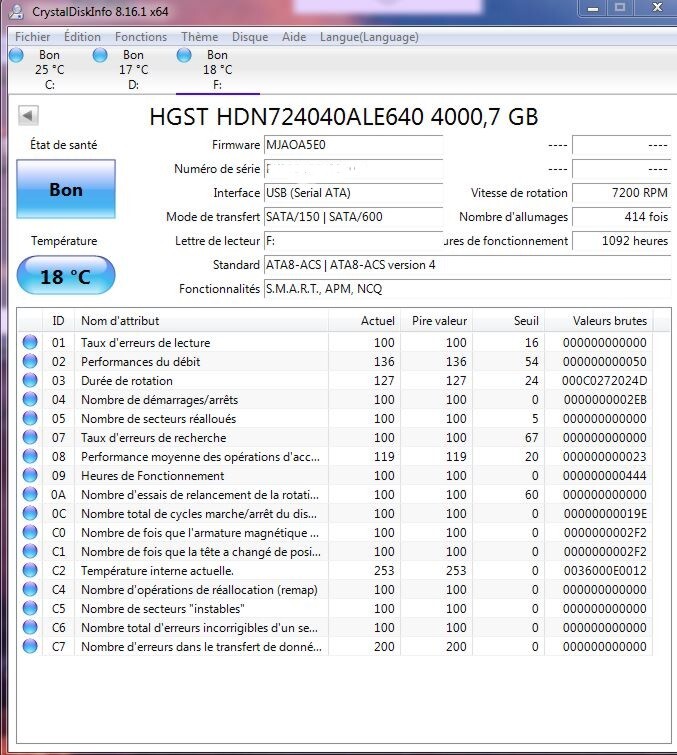Open the Aide menu

pyautogui.click(x=294, y=37)
